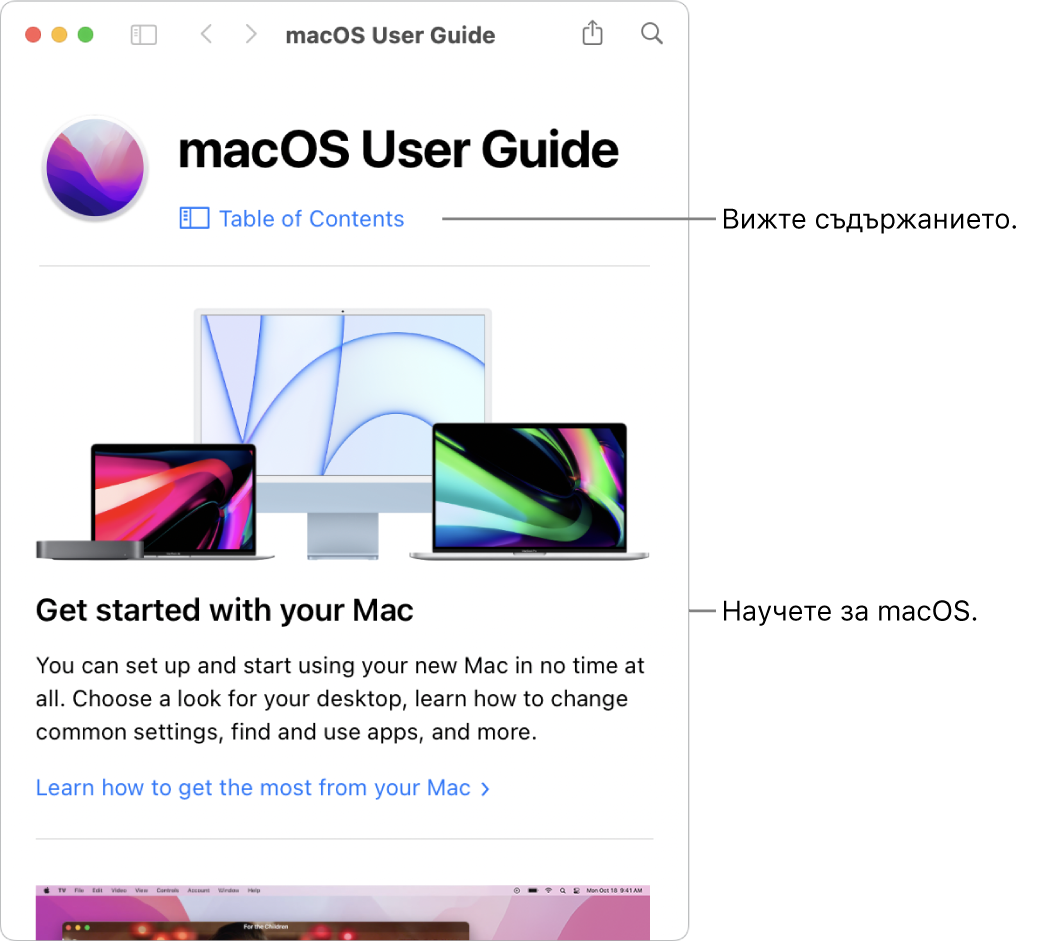
Task: Click the window title "macOS User Guide"
Action: pyautogui.click(x=390, y=35)
